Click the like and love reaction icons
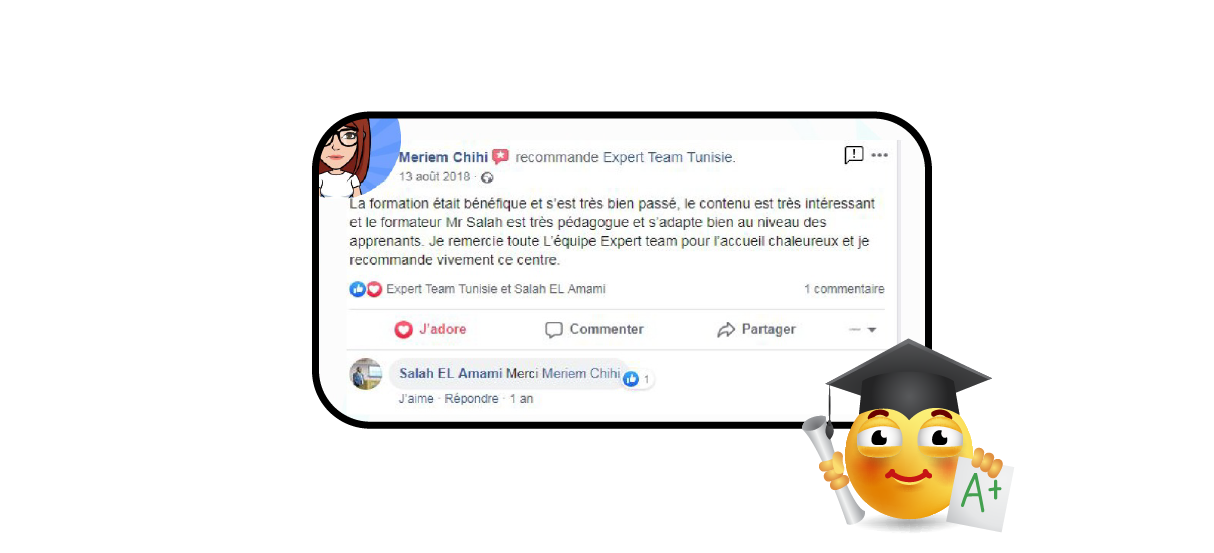Image resolution: width=1214 pixels, height=553 pixels. (x=366, y=289)
